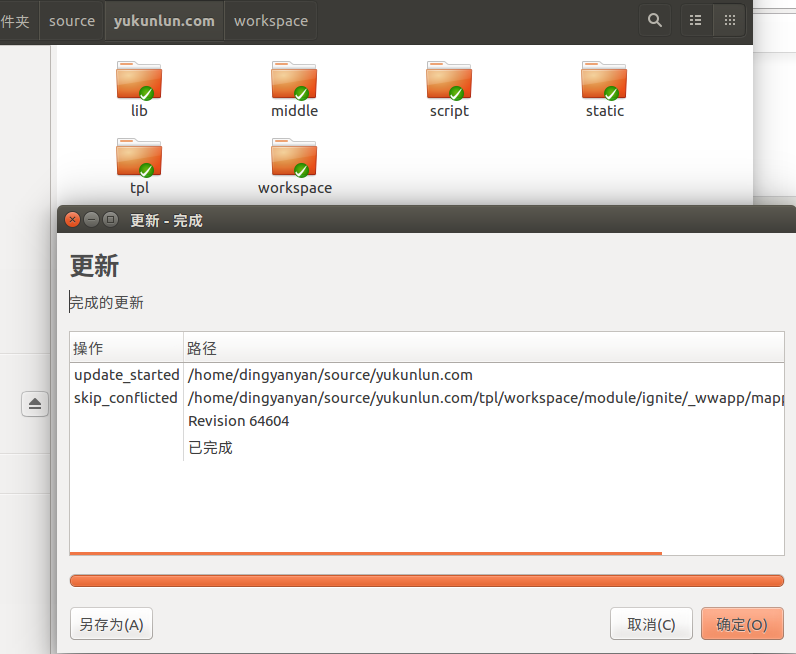Switch to grid view

click(x=729, y=20)
